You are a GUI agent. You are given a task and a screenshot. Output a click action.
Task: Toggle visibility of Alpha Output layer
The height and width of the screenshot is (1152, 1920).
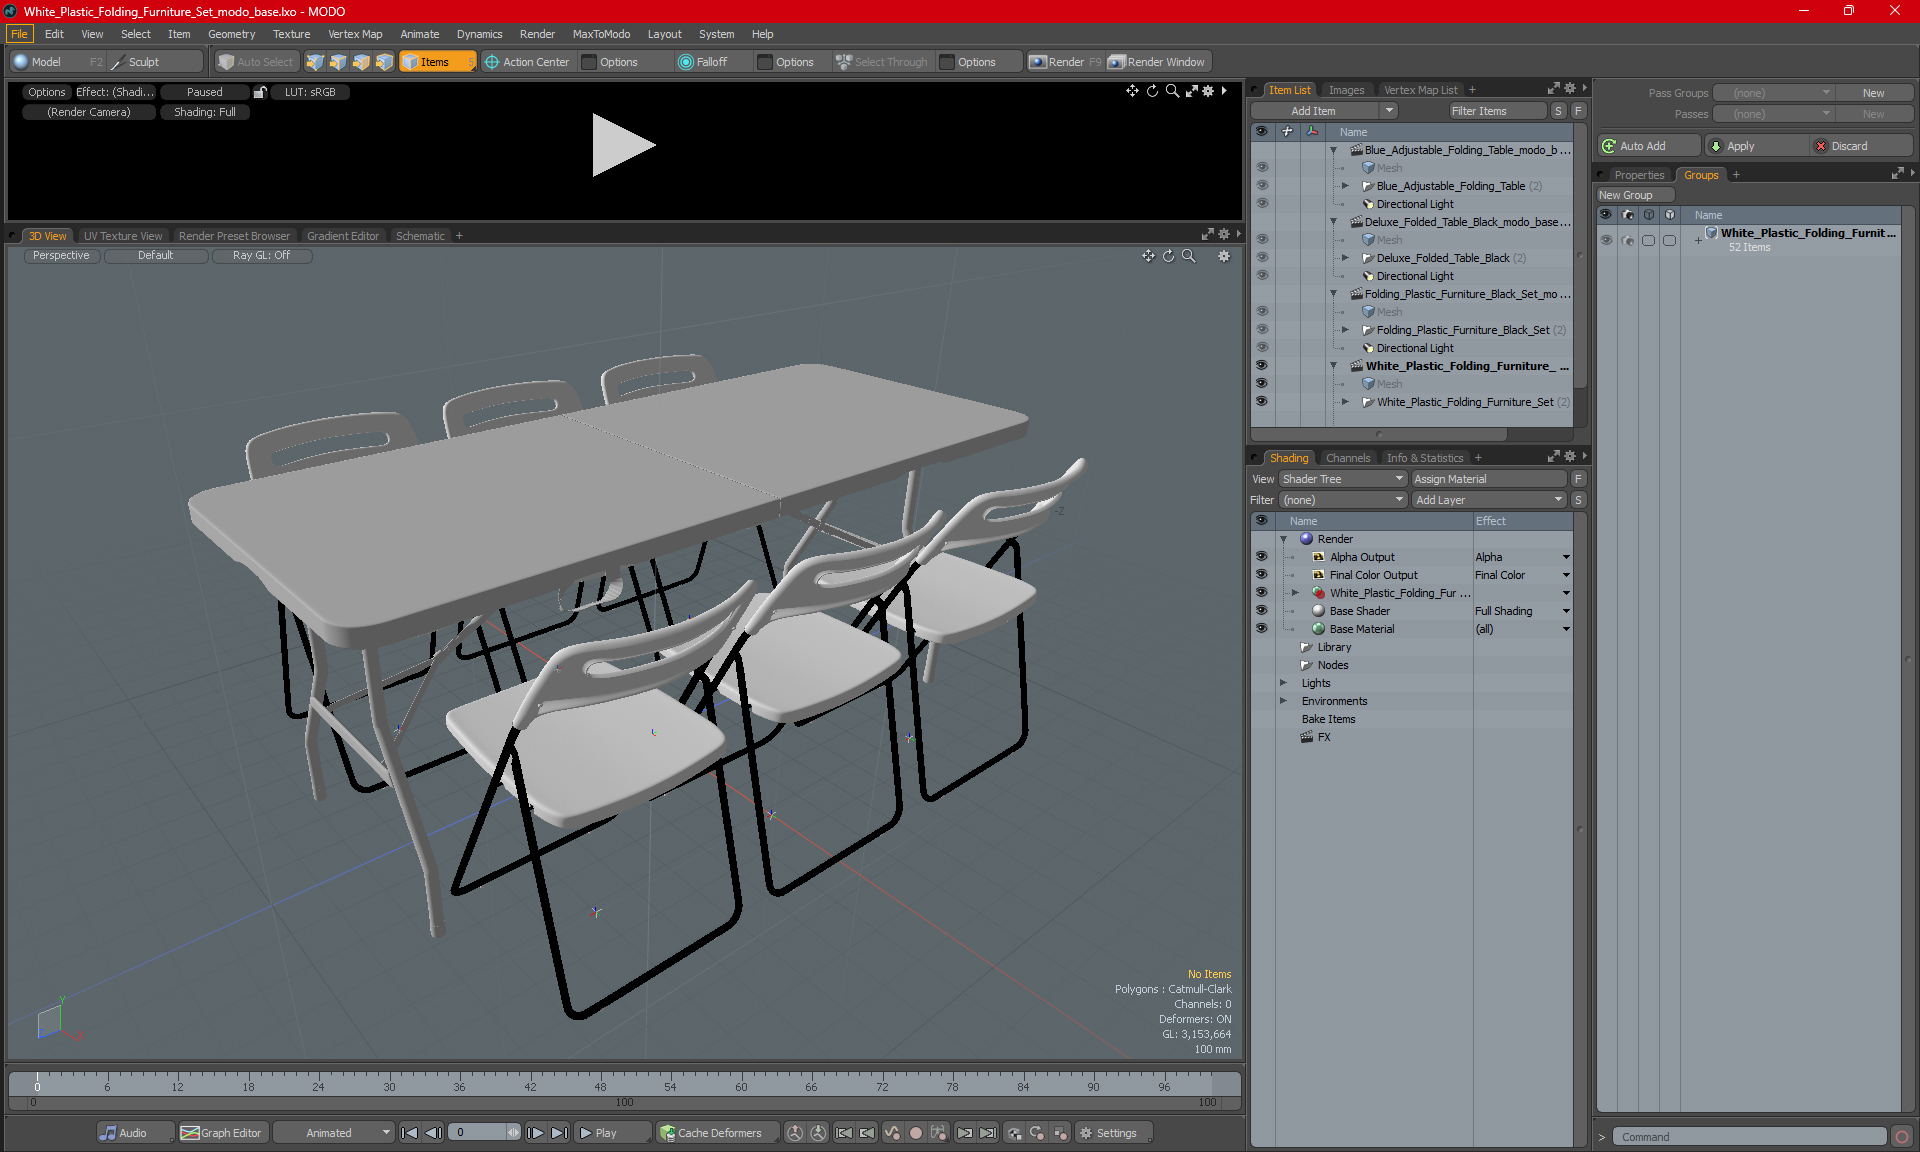[1261, 557]
